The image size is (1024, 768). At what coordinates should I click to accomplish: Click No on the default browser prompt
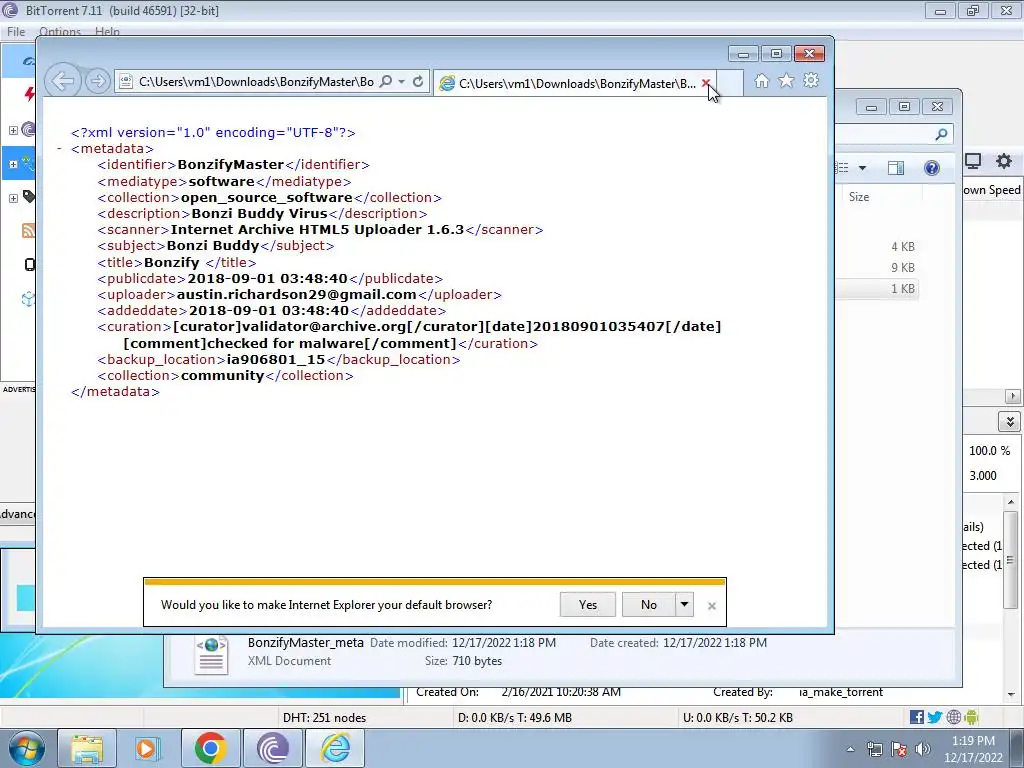(x=648, y=605)
